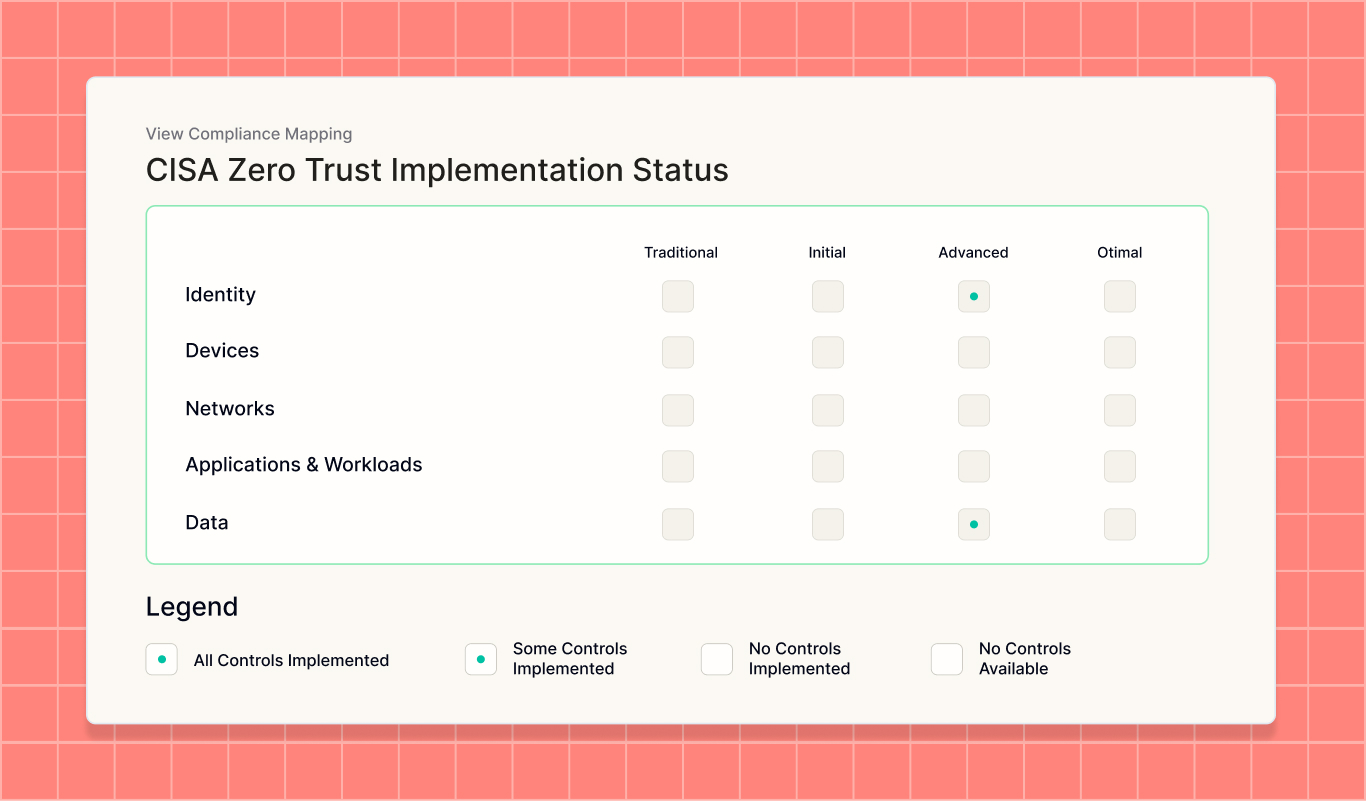Select Applications & Workloads Traditional status cell

678,466
